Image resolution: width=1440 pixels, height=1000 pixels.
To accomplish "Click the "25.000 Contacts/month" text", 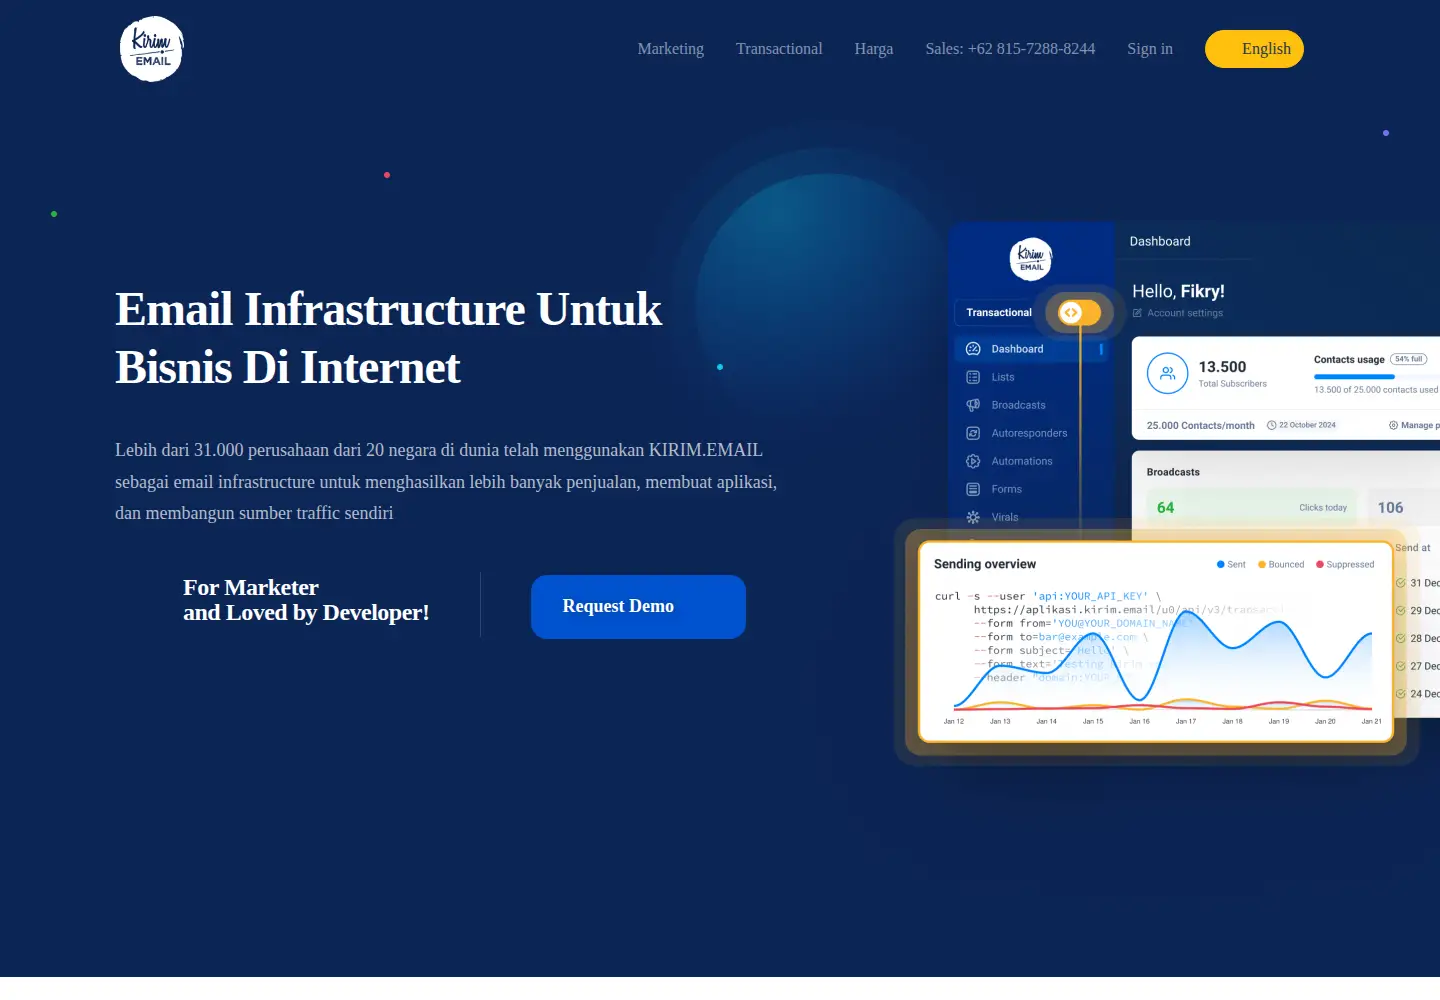I will pyautogui.click(x=1200, y=425).
